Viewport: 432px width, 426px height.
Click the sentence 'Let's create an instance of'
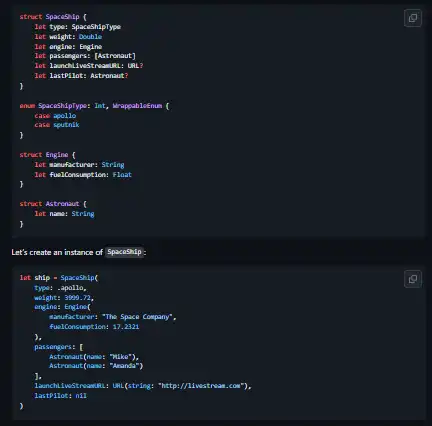click(57, 252)
